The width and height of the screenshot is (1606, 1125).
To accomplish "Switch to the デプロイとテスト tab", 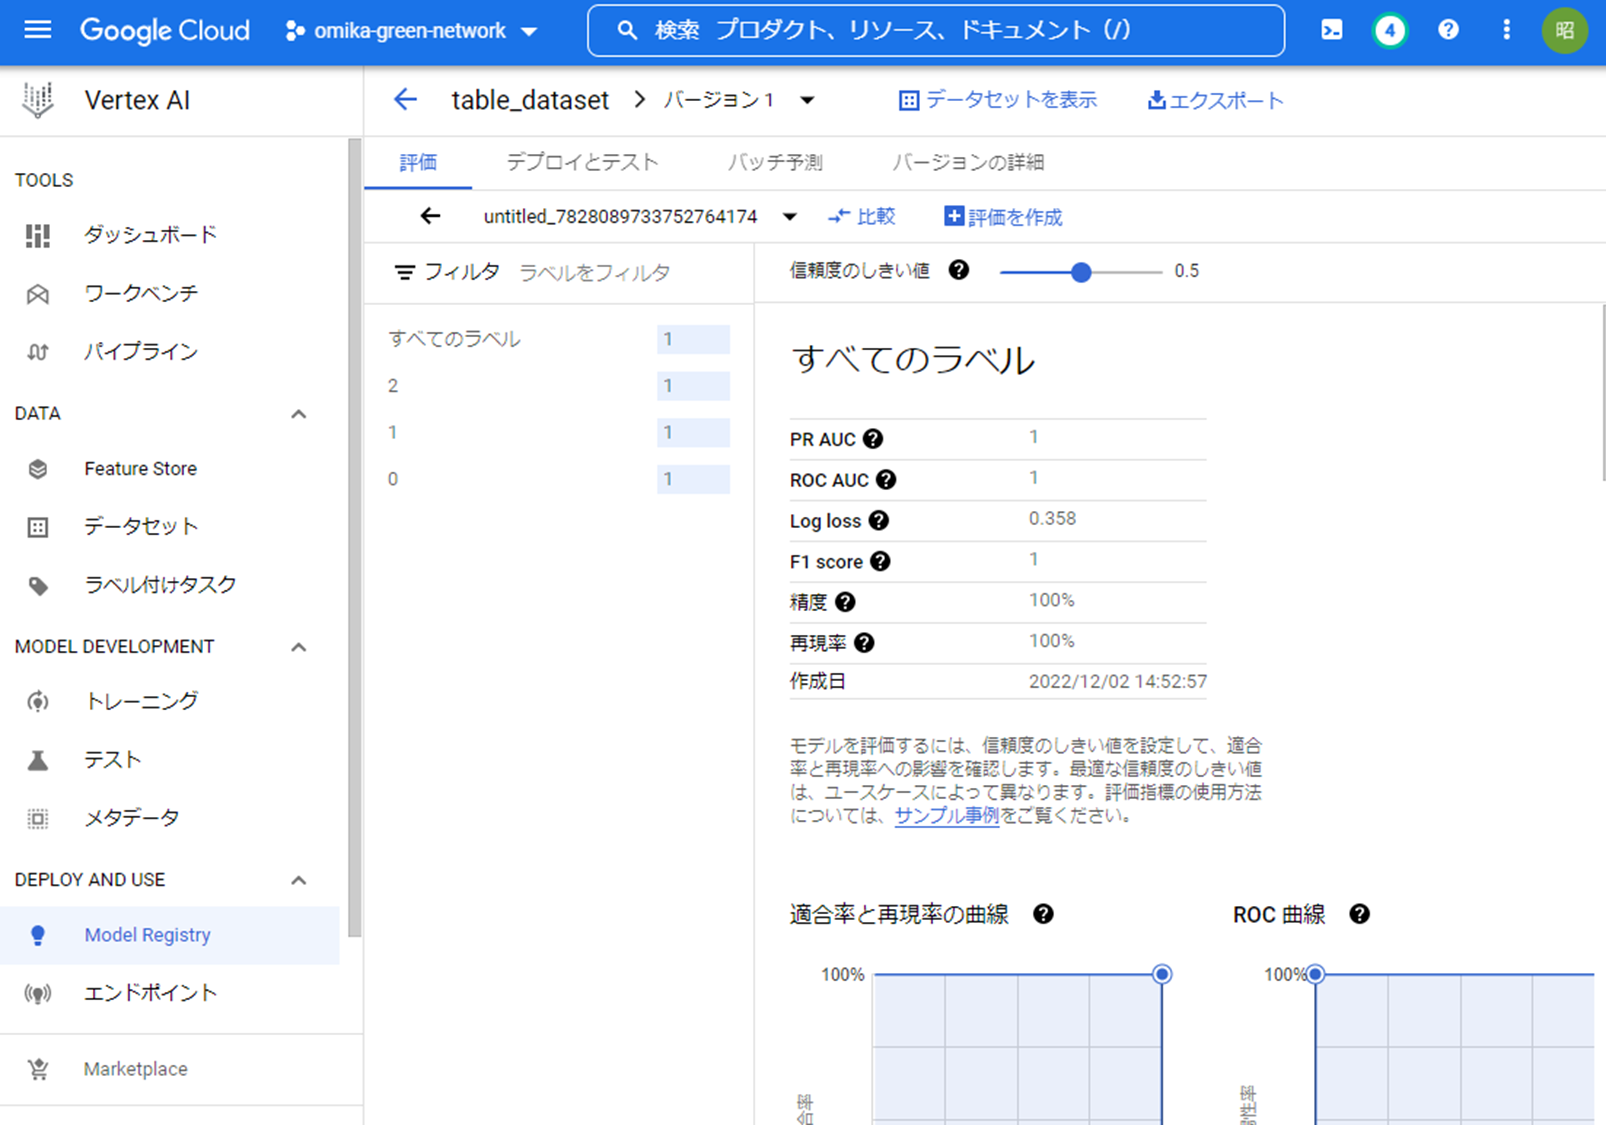I will click(582, 162).
